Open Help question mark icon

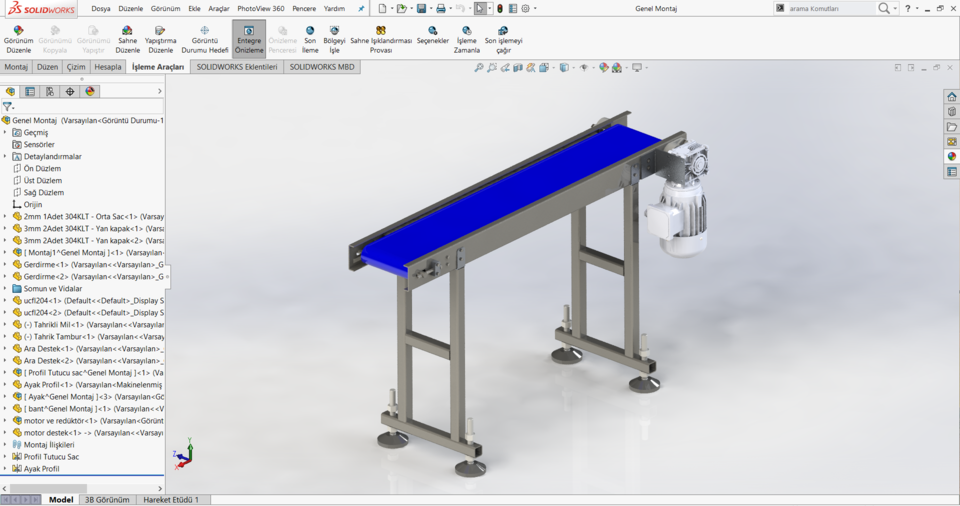(908, 9)
